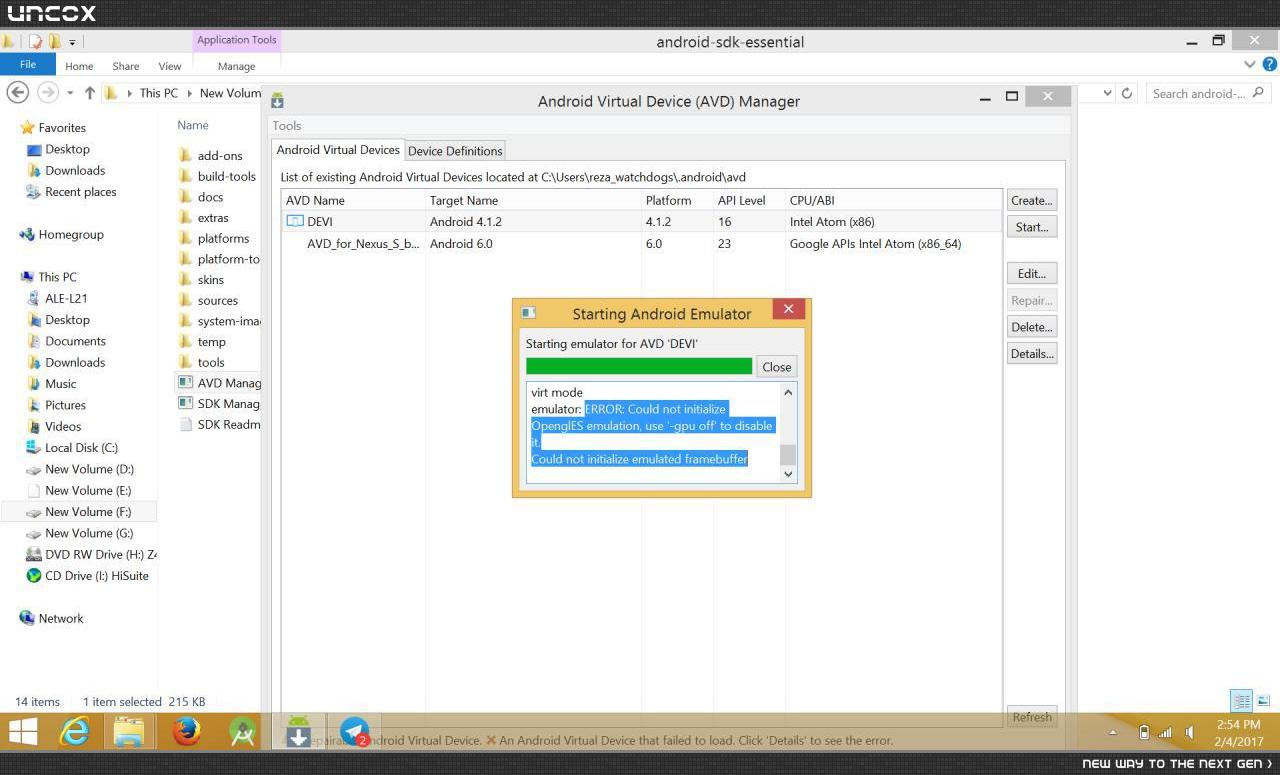Select the tools folder in the file list
Viewport: 1280px width, 775px height.
211,362
